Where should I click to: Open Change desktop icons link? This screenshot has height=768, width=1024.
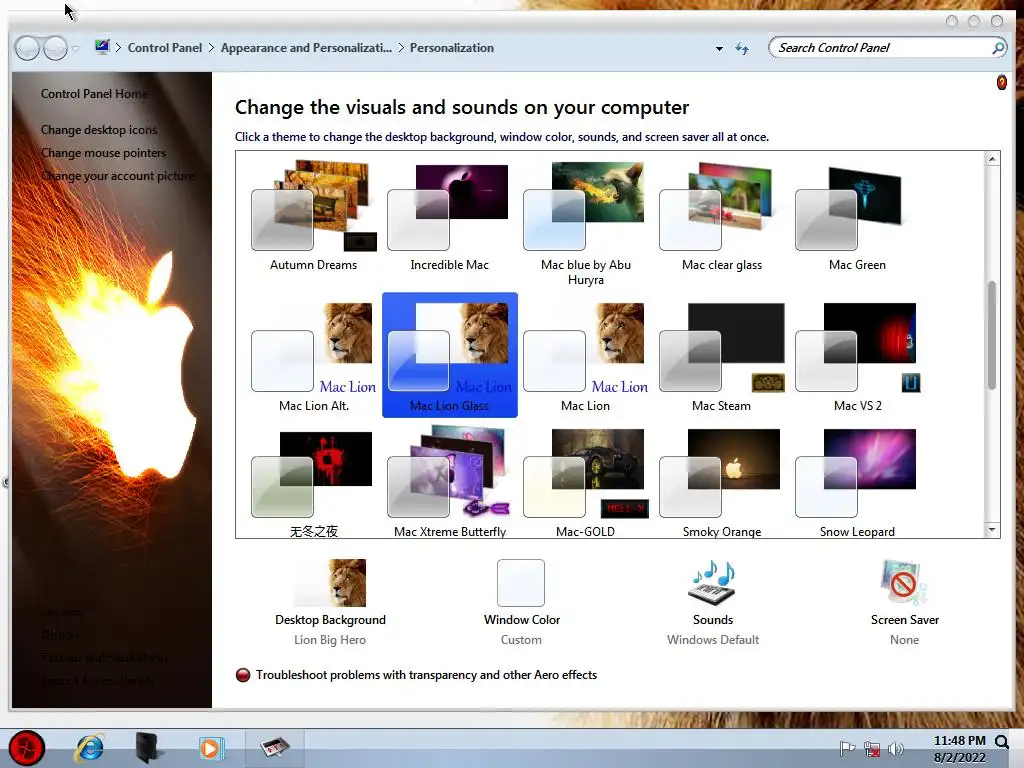(99, 129)
